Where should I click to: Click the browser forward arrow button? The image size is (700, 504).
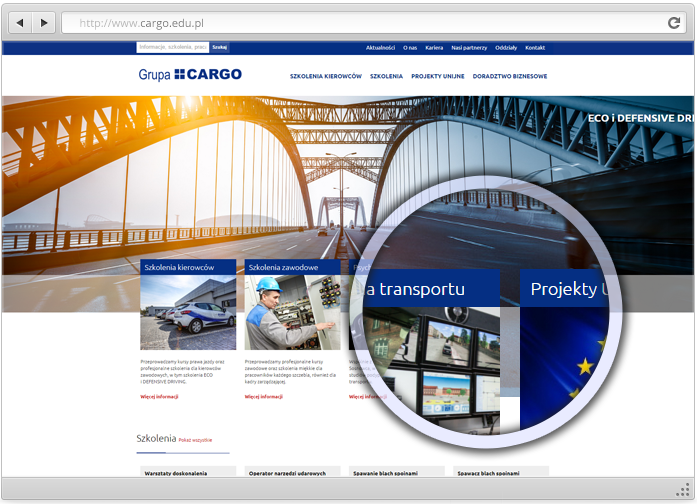(x=44, y=23)
